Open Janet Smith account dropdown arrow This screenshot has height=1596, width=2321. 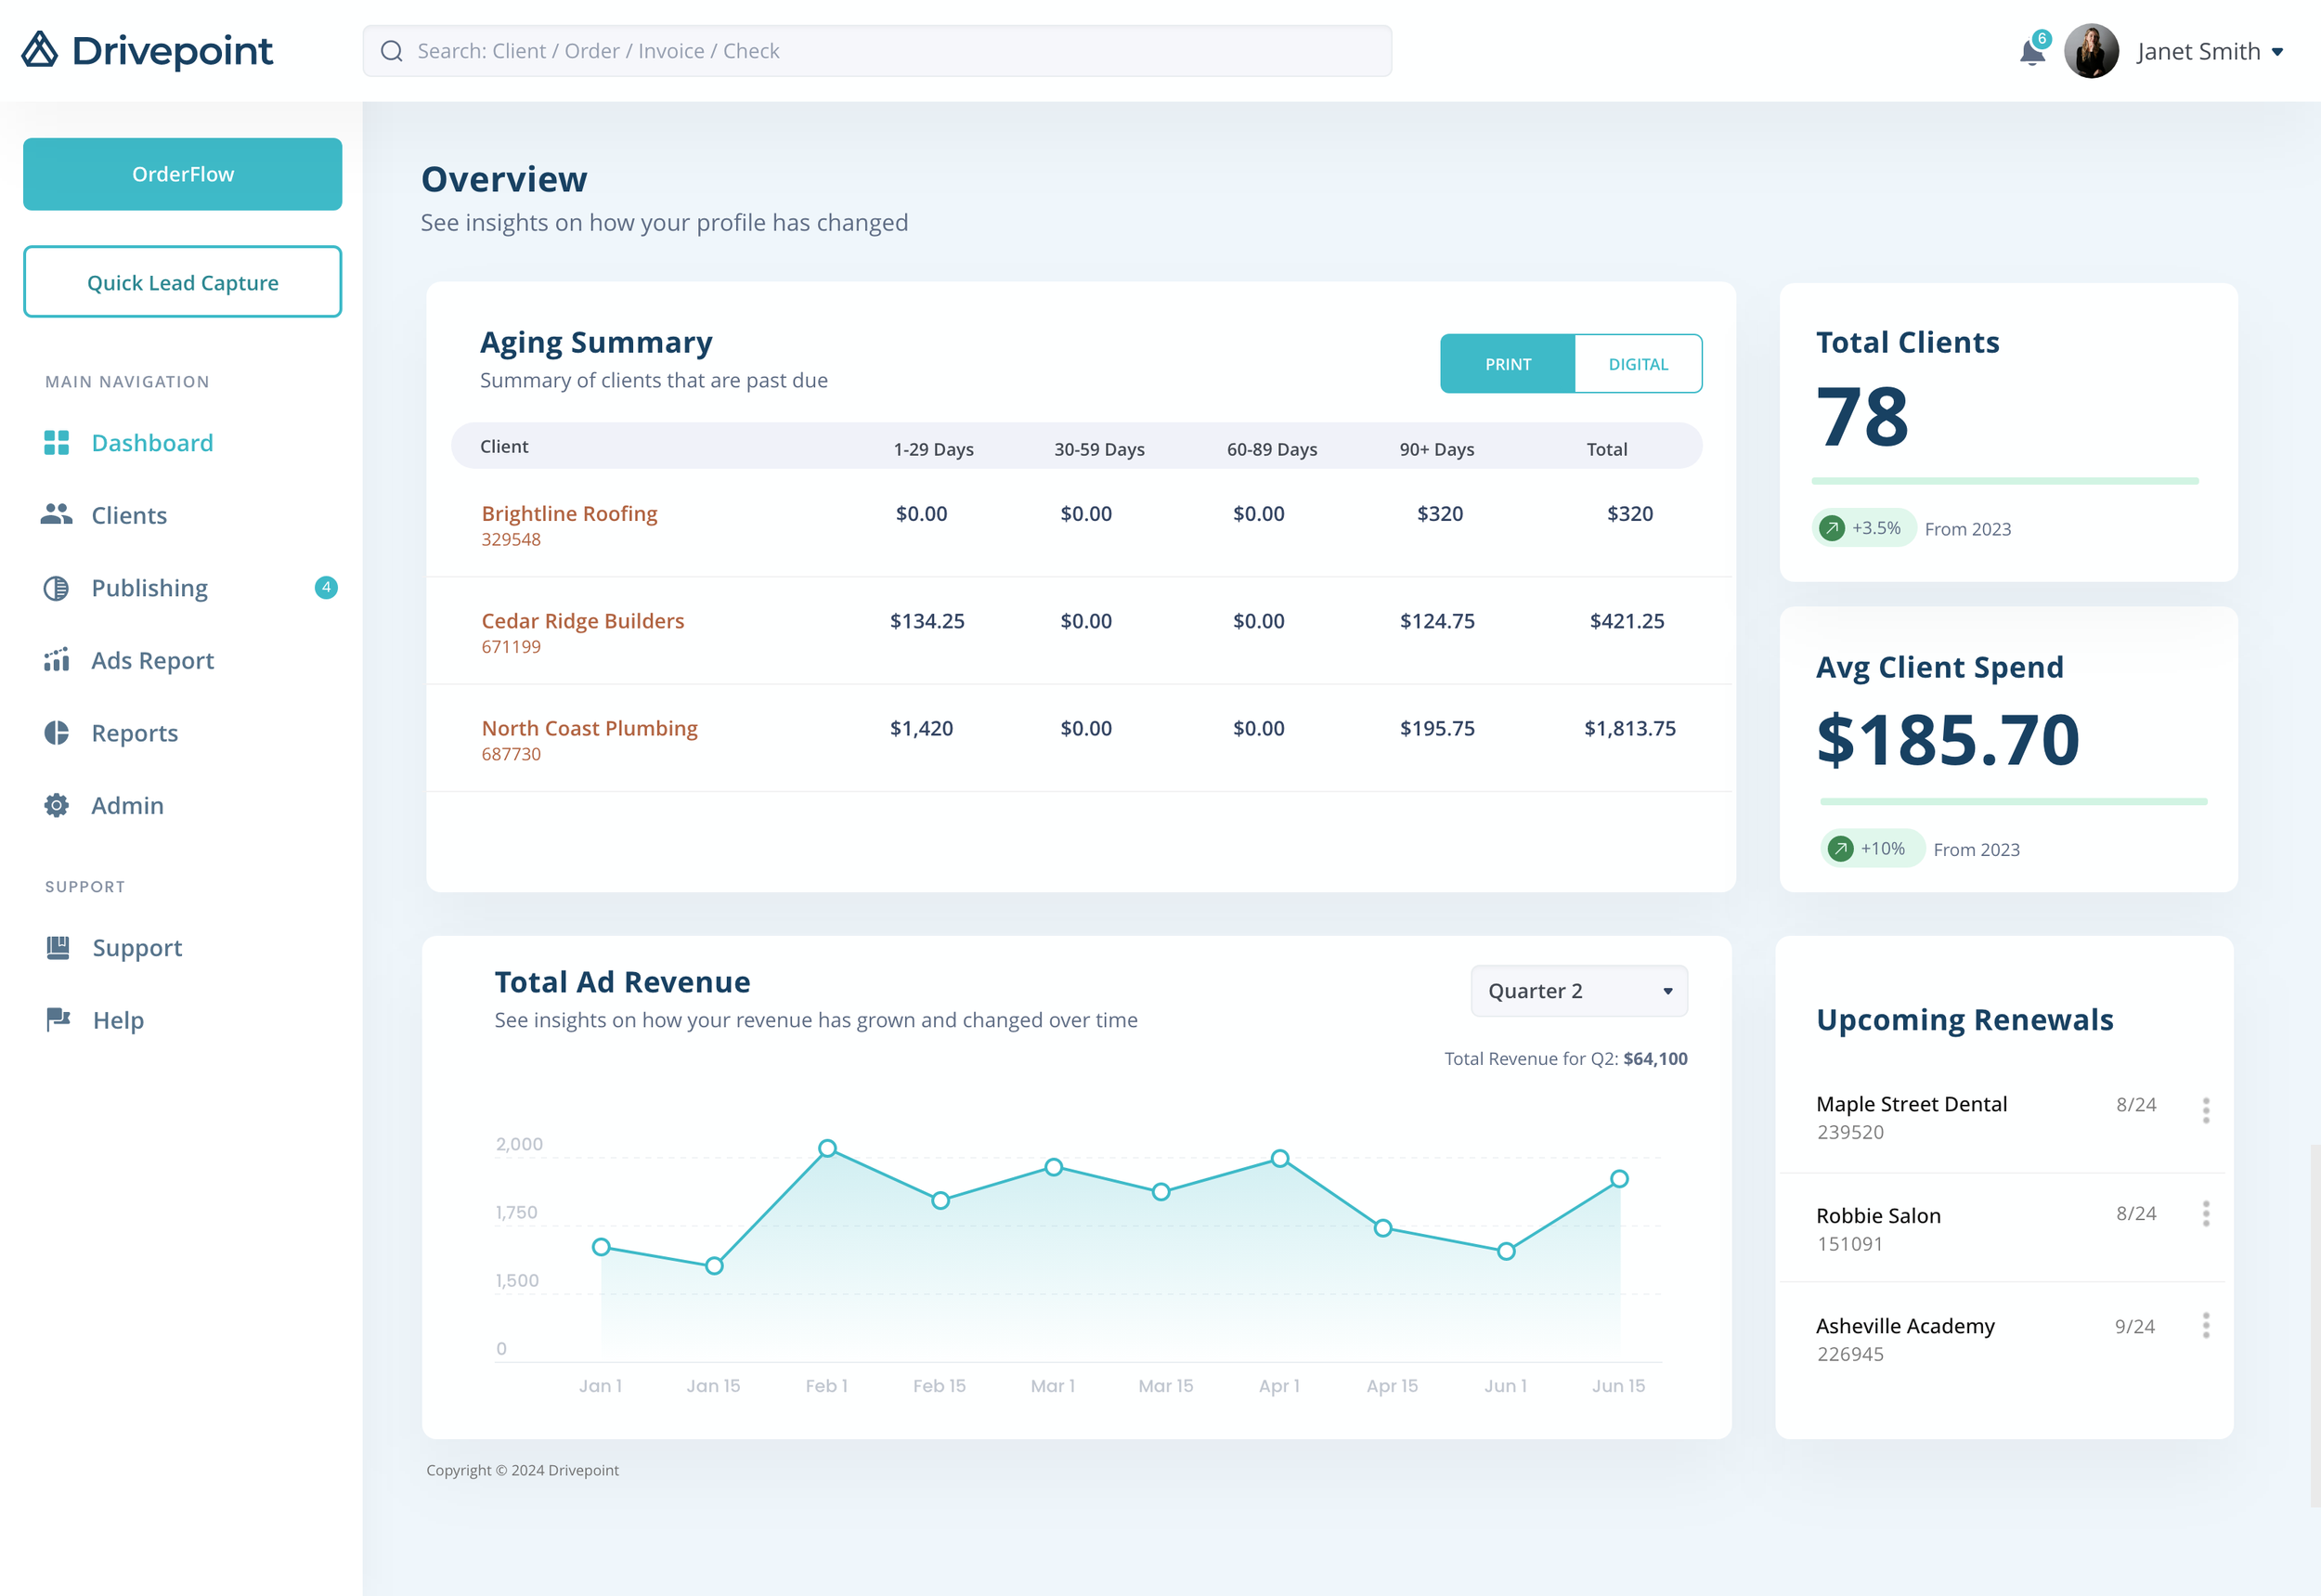(x=2277, y=52)
